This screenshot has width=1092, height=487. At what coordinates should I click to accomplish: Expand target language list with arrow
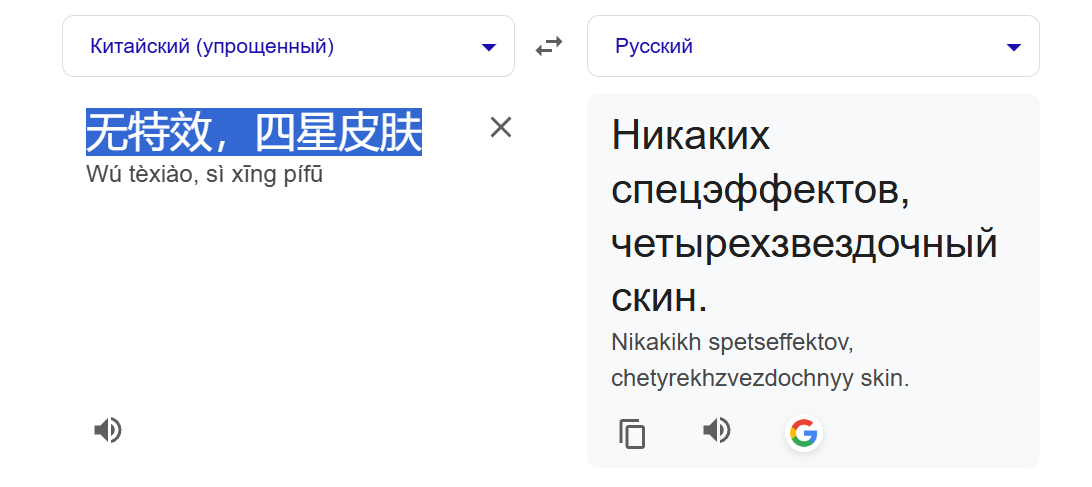point(1014,47)
